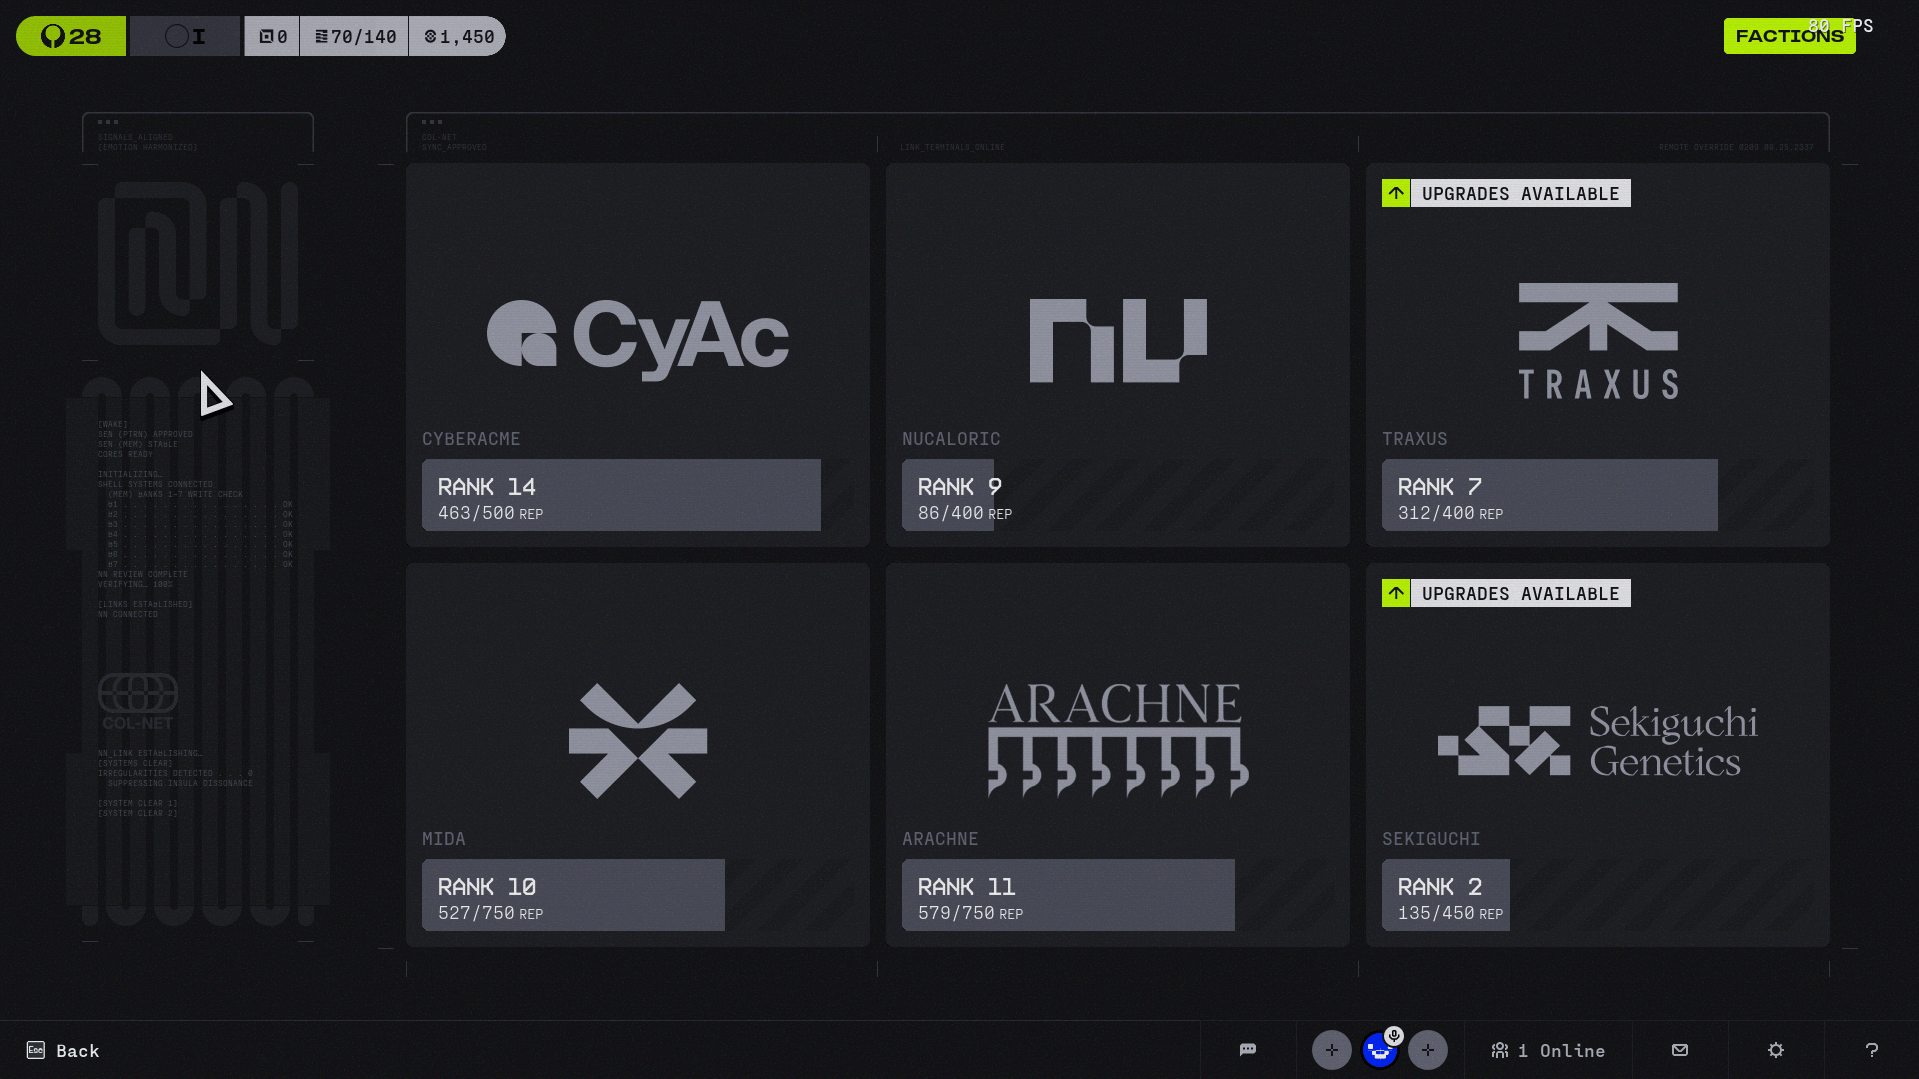
Task: Click Sekiguchi Upgrades Available badge
Action: pyautogui.click(x=1505, y=593)
